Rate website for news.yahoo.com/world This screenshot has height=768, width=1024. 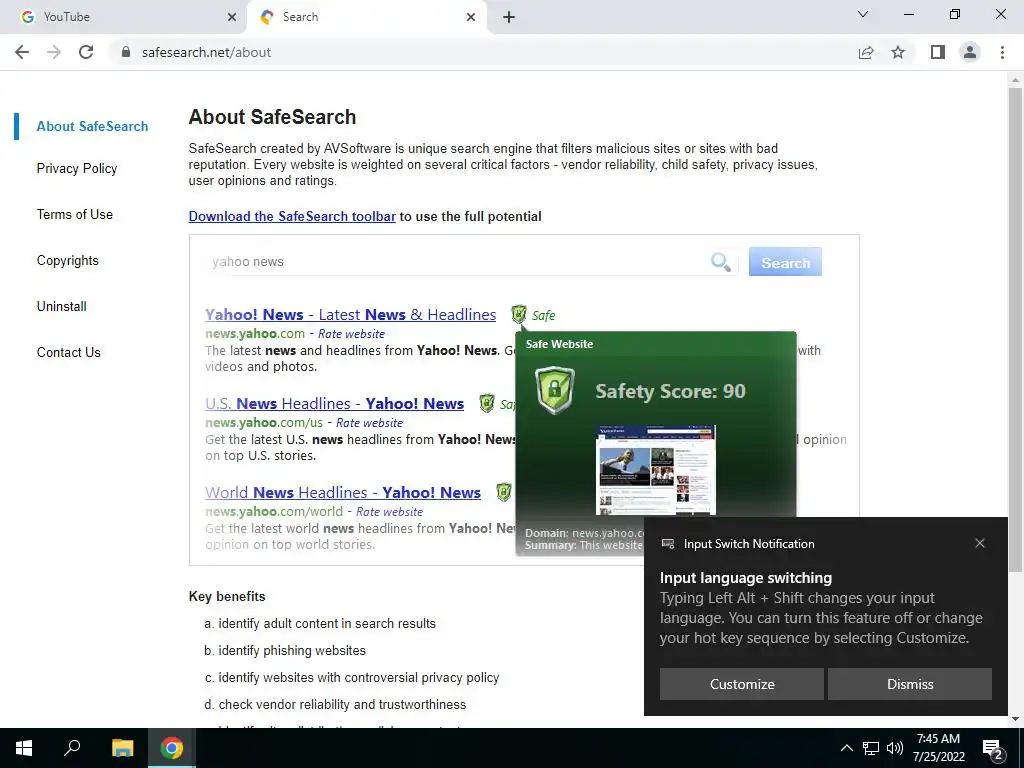[389, 511]
